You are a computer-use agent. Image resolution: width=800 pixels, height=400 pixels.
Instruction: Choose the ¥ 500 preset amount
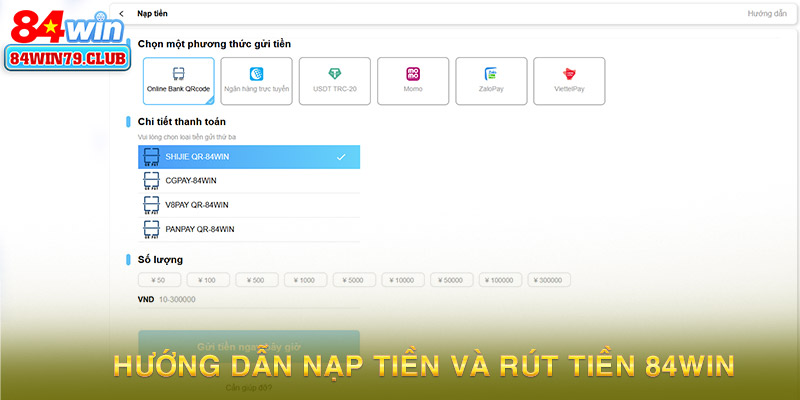(x=257, y=280)
